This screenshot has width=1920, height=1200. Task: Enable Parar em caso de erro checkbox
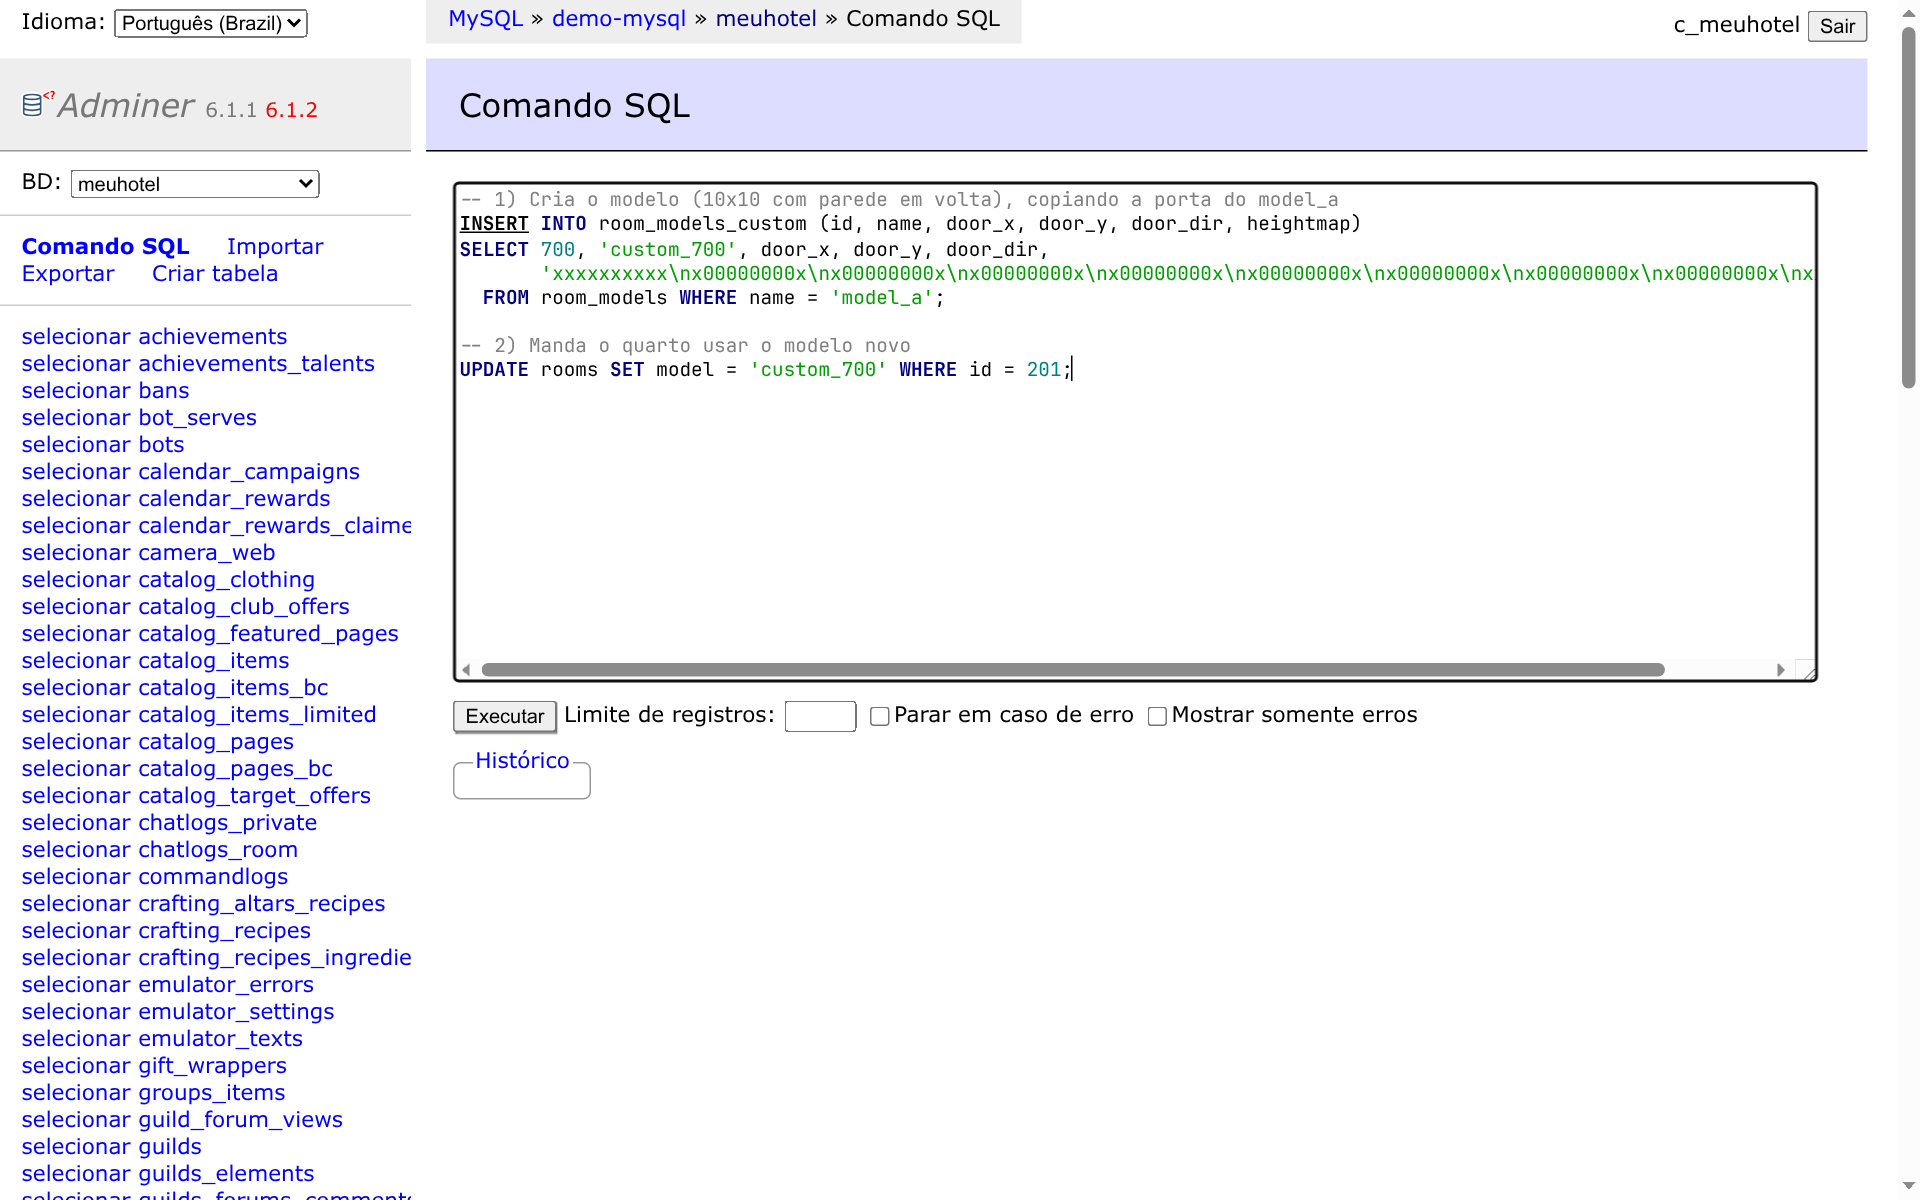(880, 716)
